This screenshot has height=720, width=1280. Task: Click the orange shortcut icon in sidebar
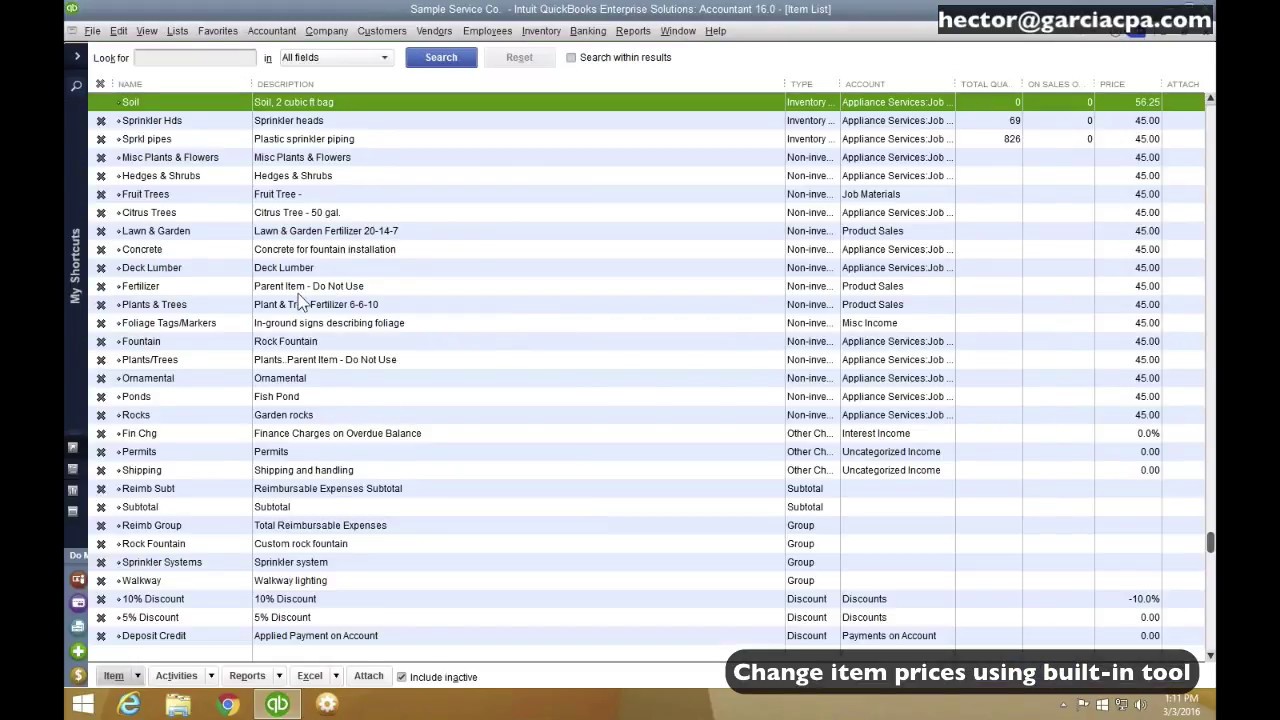78,579
